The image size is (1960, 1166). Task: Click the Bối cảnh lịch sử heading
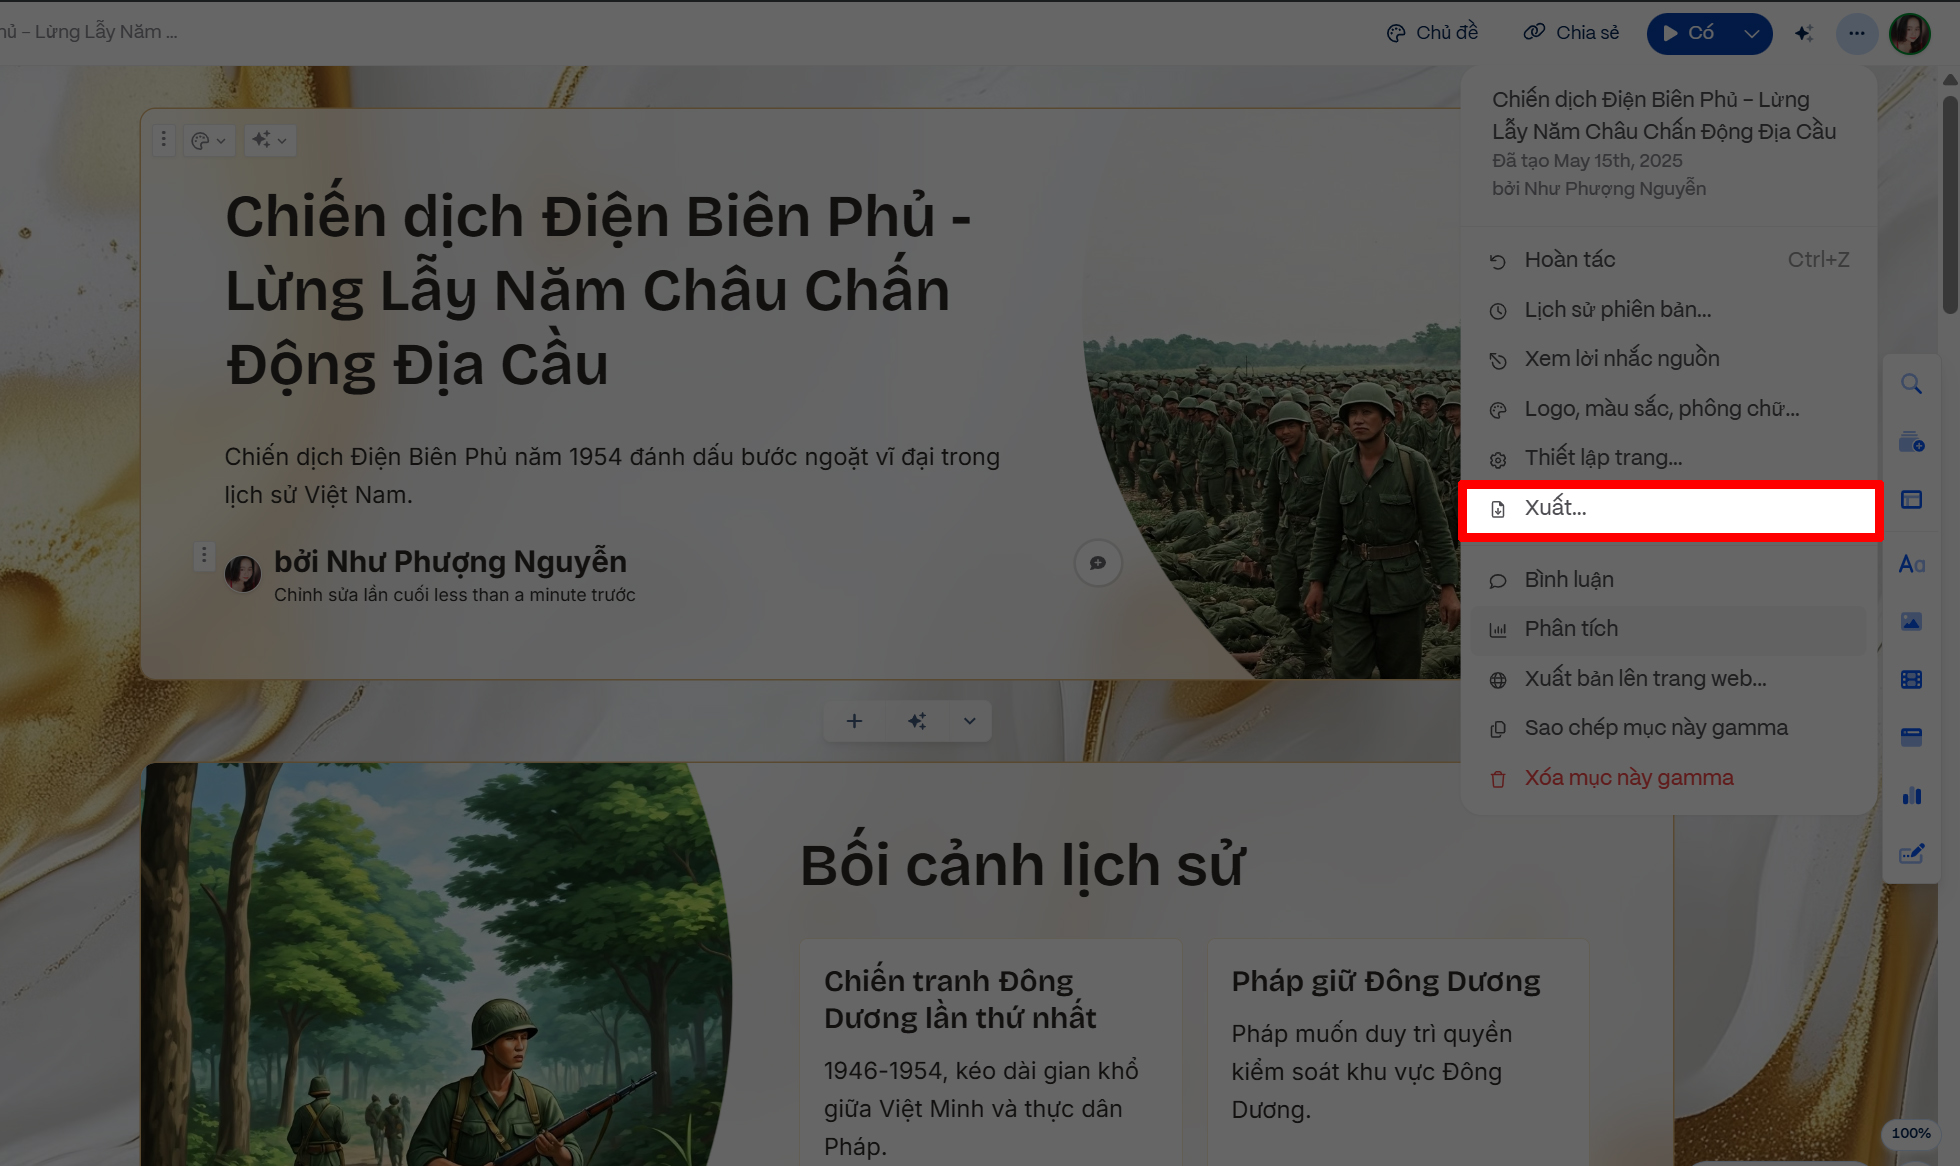click(1022, 865)
